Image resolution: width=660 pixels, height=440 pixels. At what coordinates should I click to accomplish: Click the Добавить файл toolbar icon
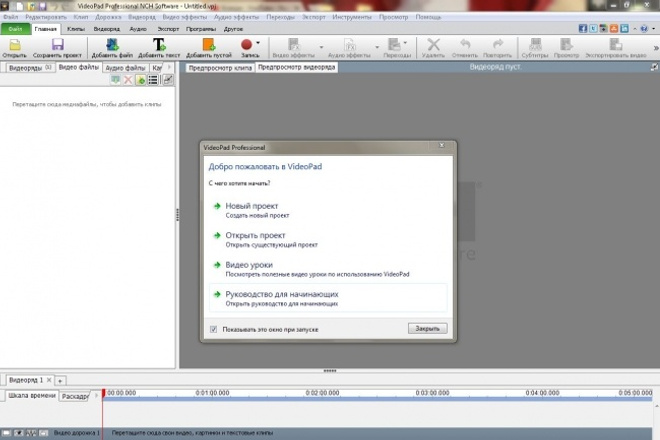pyautogui.click(x=112, y=48)
